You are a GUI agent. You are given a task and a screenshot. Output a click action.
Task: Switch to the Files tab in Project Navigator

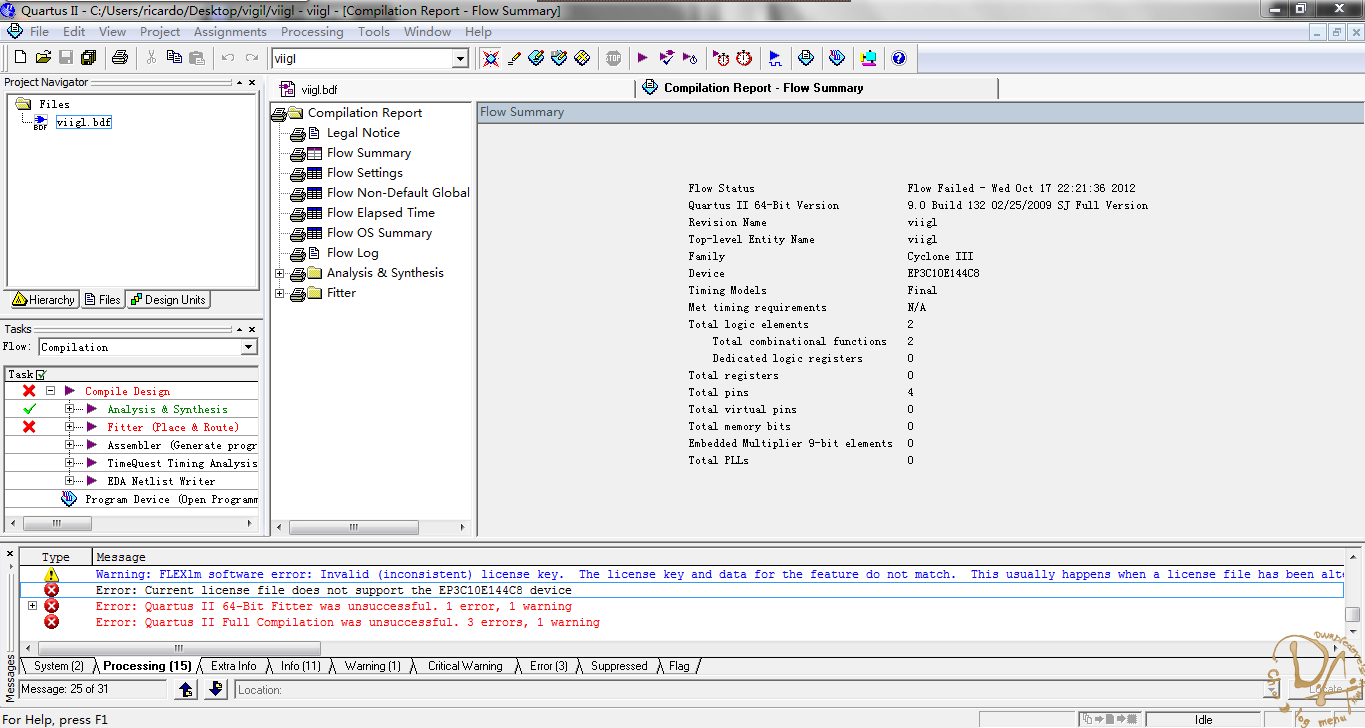point(102,300)
